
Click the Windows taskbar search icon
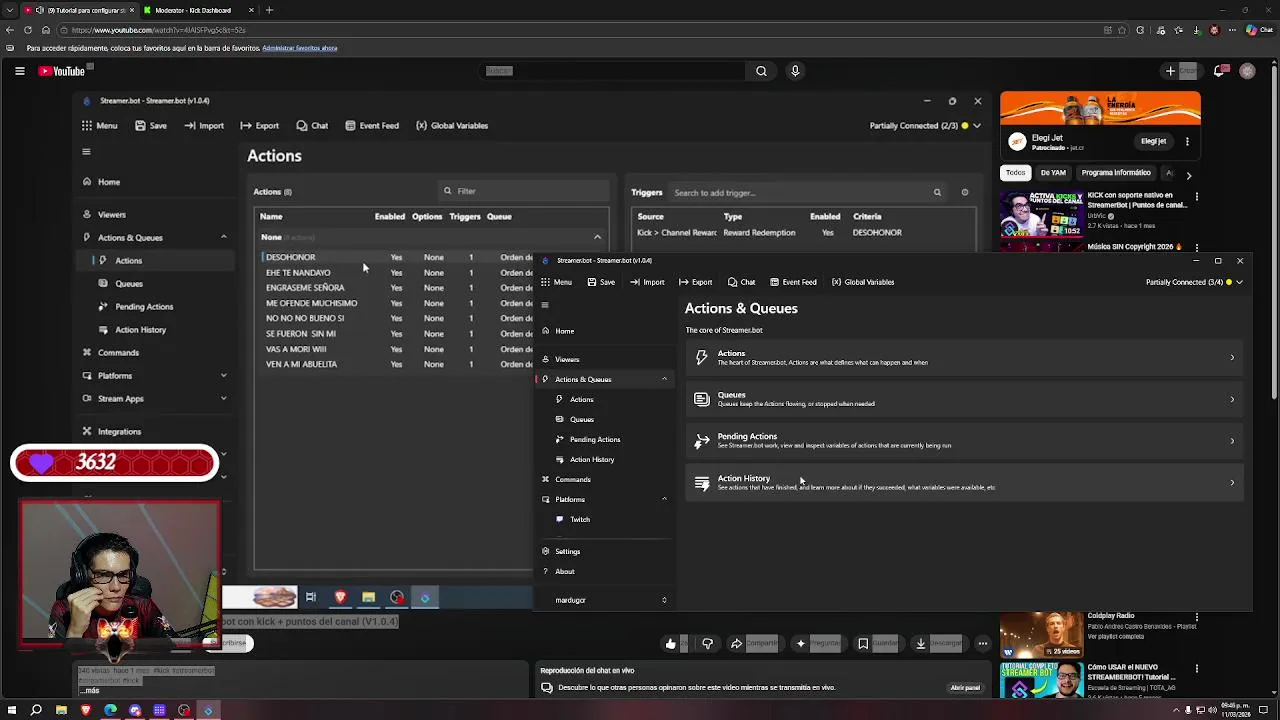pos(36,711)
